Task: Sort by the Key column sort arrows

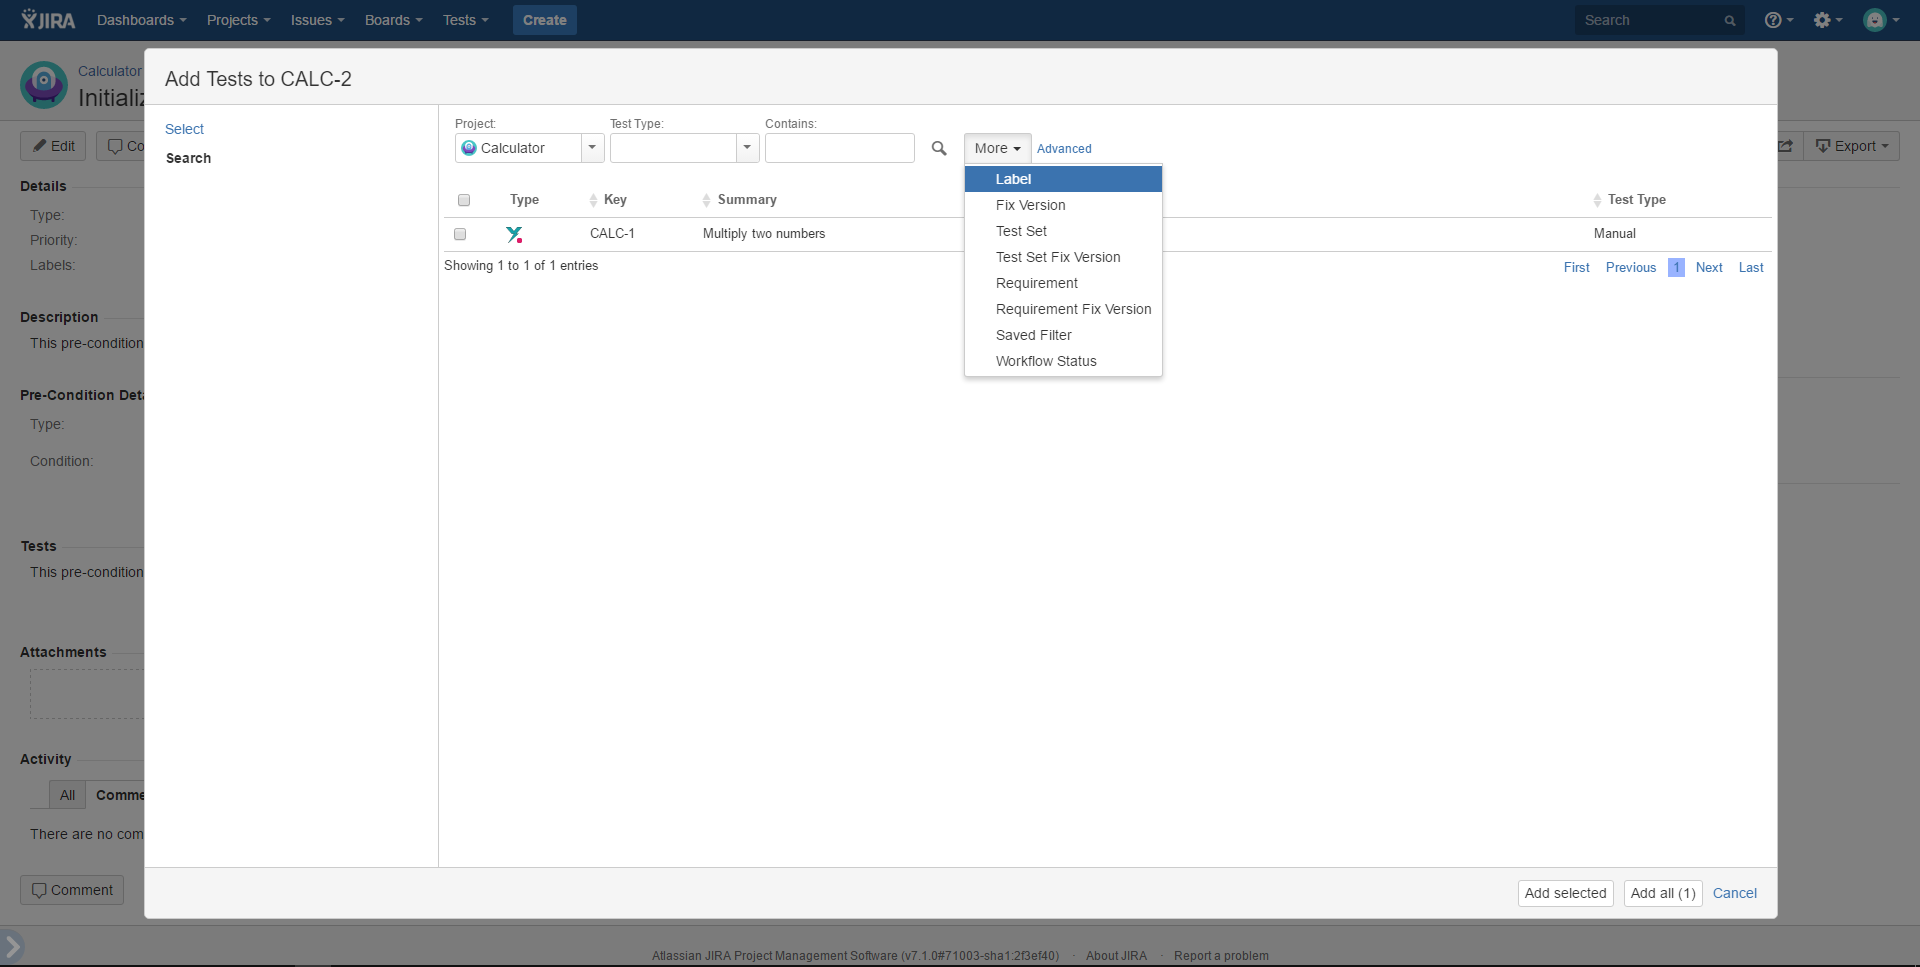Action: [593, 200]
